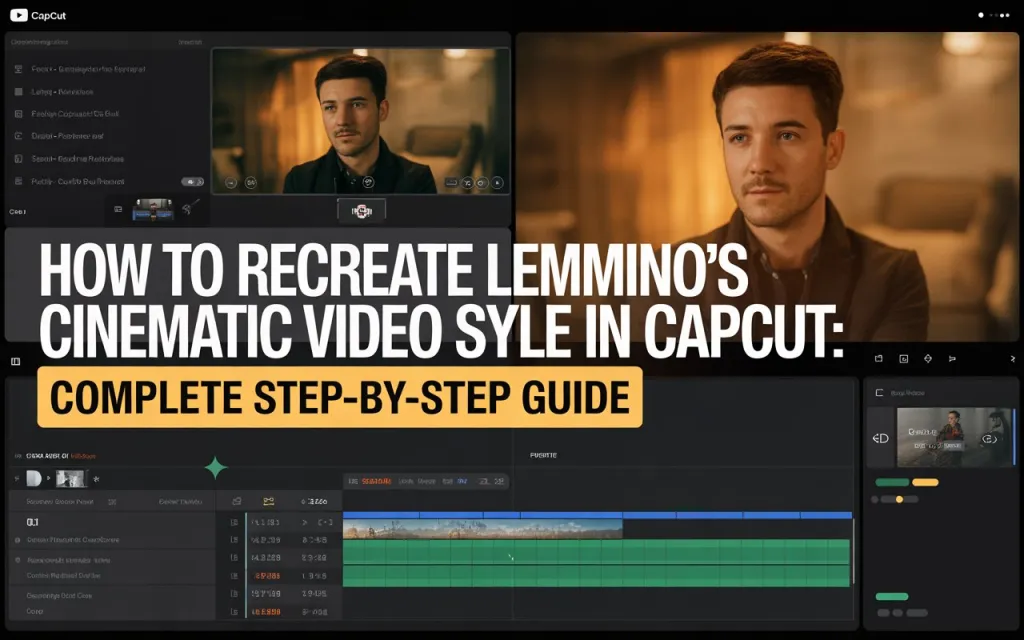Click the square clock icon in the right toolbar
This screenshot has width=1024, height=640.
[904, 359]
